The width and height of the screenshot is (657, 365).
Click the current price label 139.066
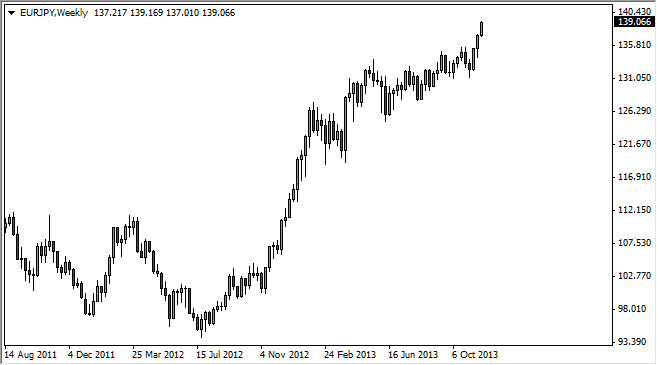pyautogui.click(x=634, y=22)
